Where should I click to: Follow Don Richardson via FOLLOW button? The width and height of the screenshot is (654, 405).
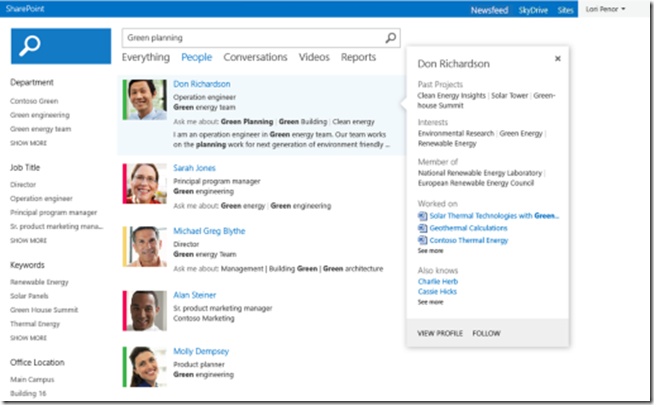pos(486,332)
